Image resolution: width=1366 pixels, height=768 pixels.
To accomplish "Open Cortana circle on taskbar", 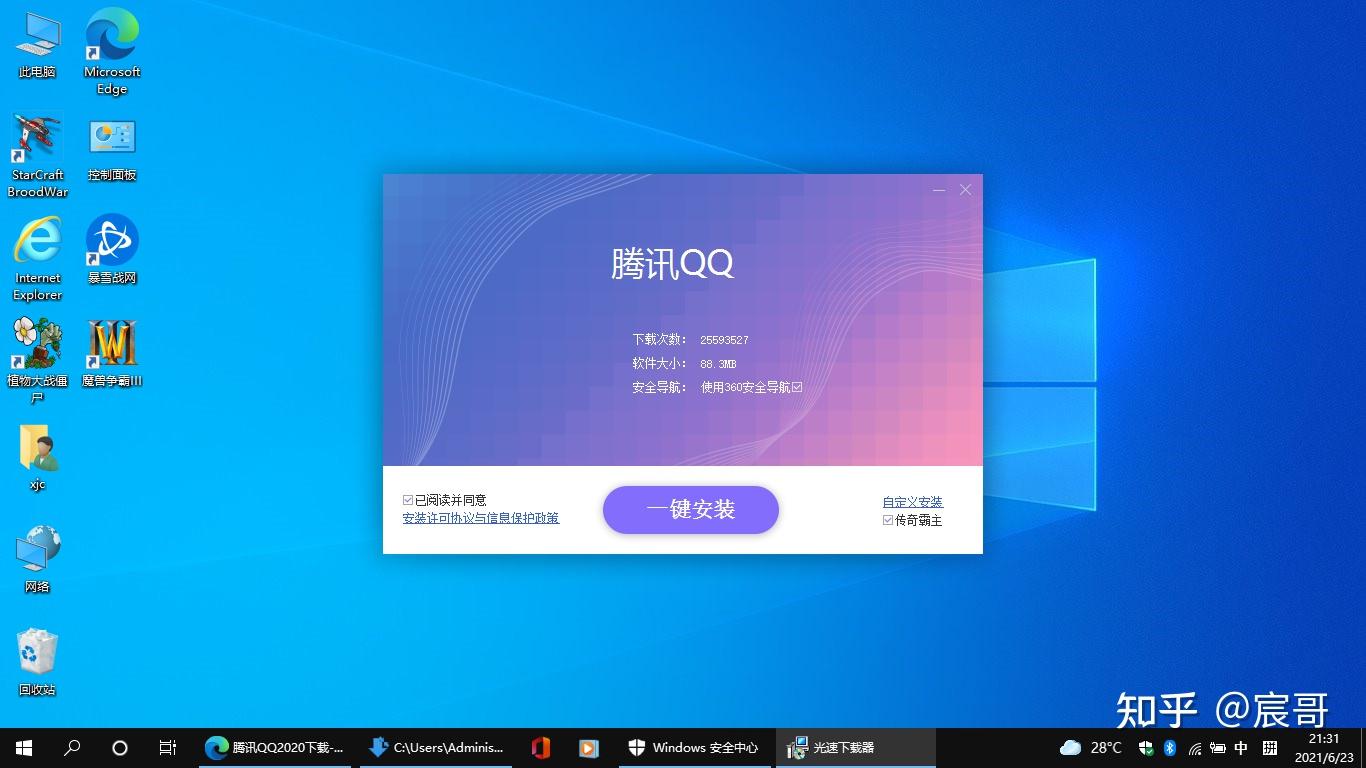I will click(x=120, y=748).
